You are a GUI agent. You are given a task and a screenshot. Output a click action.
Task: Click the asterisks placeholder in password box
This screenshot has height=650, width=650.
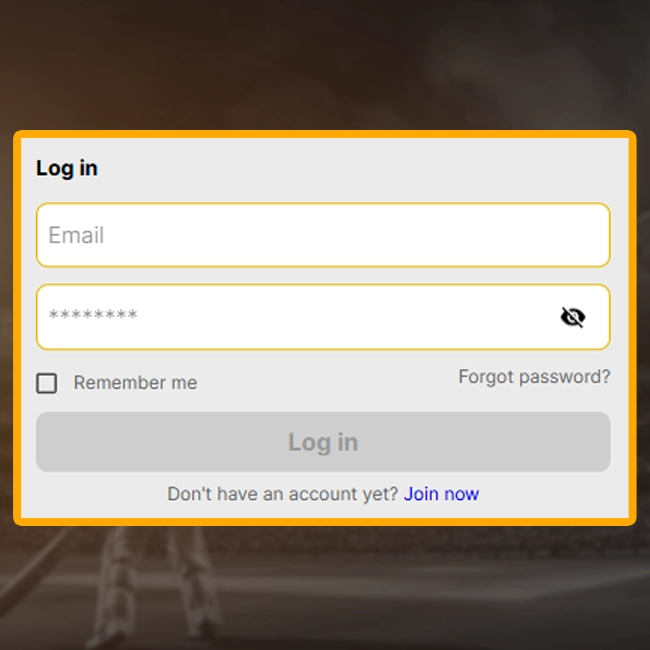point(93,315)
